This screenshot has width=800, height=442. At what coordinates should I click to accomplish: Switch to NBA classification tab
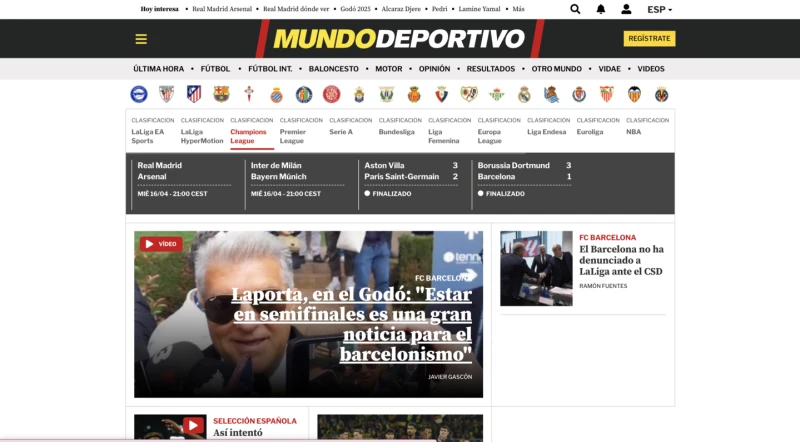click(x=647, y=127)
